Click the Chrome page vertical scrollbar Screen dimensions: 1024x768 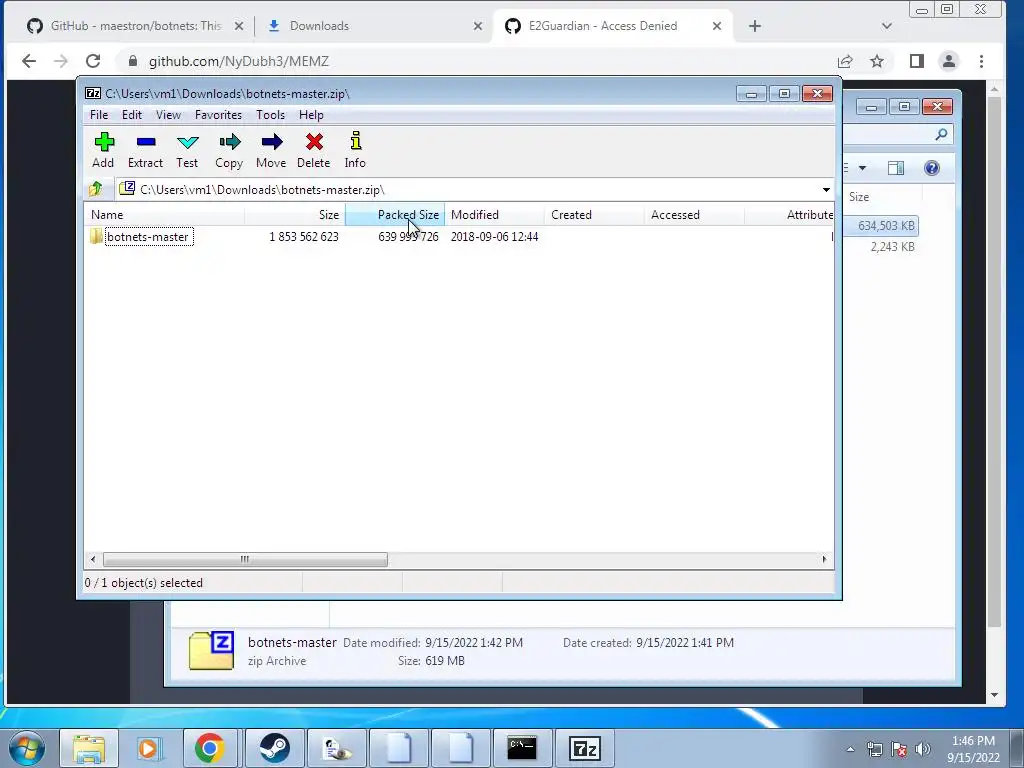[x=994, y=363]
